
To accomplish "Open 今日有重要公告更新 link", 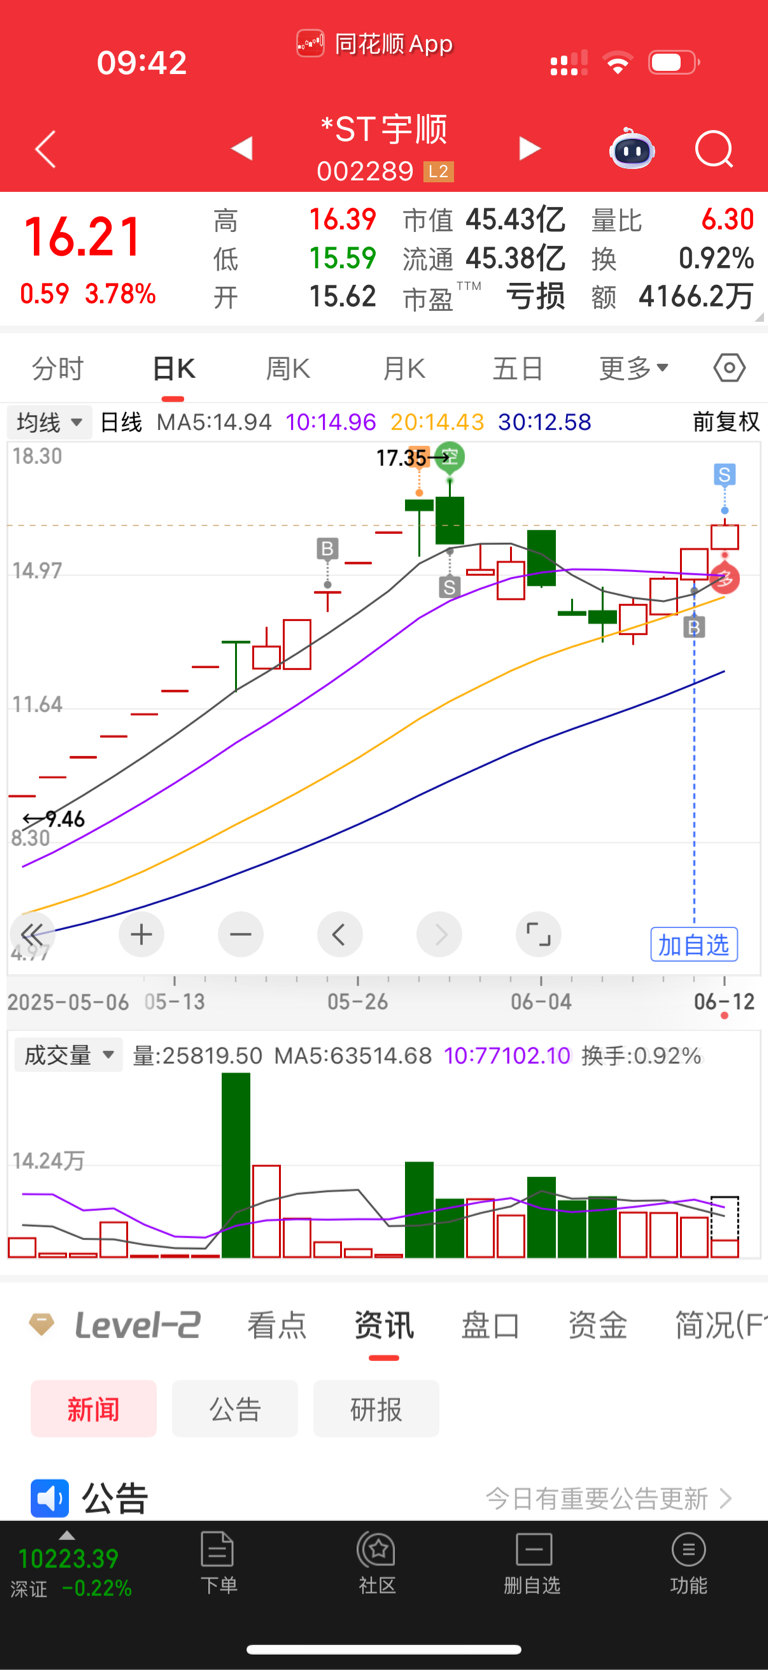I will (x=609, y=1498).
